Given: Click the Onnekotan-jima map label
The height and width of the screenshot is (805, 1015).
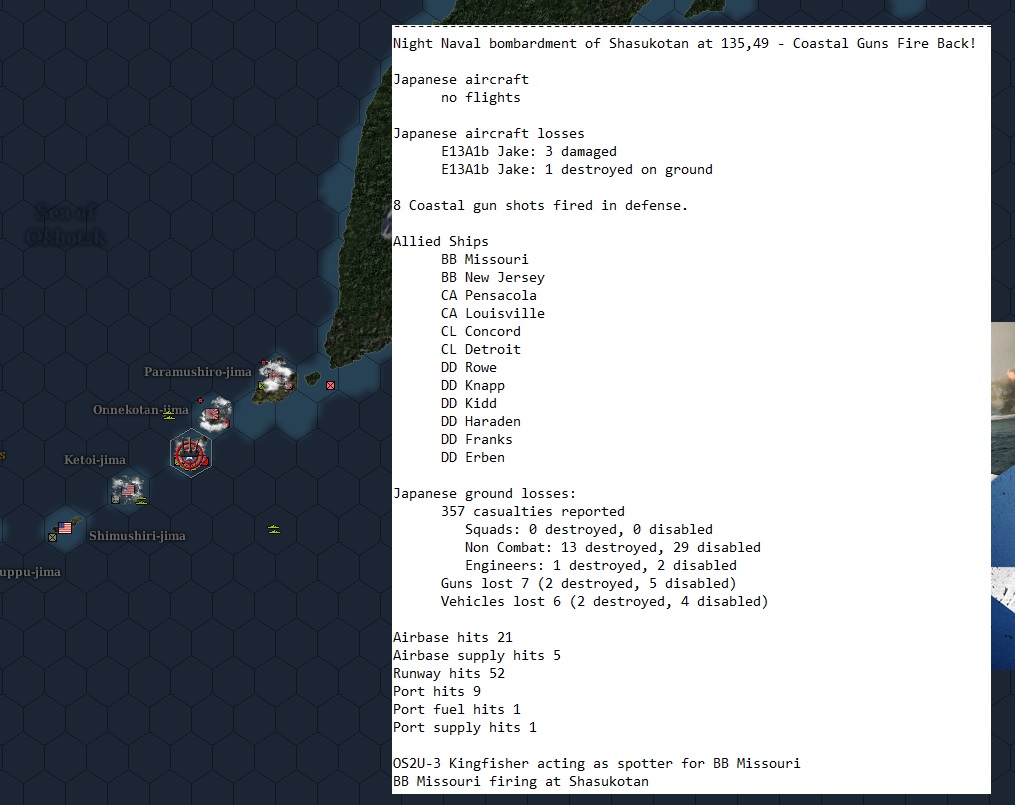Looking at the screenshot, I should click(140, 410).
